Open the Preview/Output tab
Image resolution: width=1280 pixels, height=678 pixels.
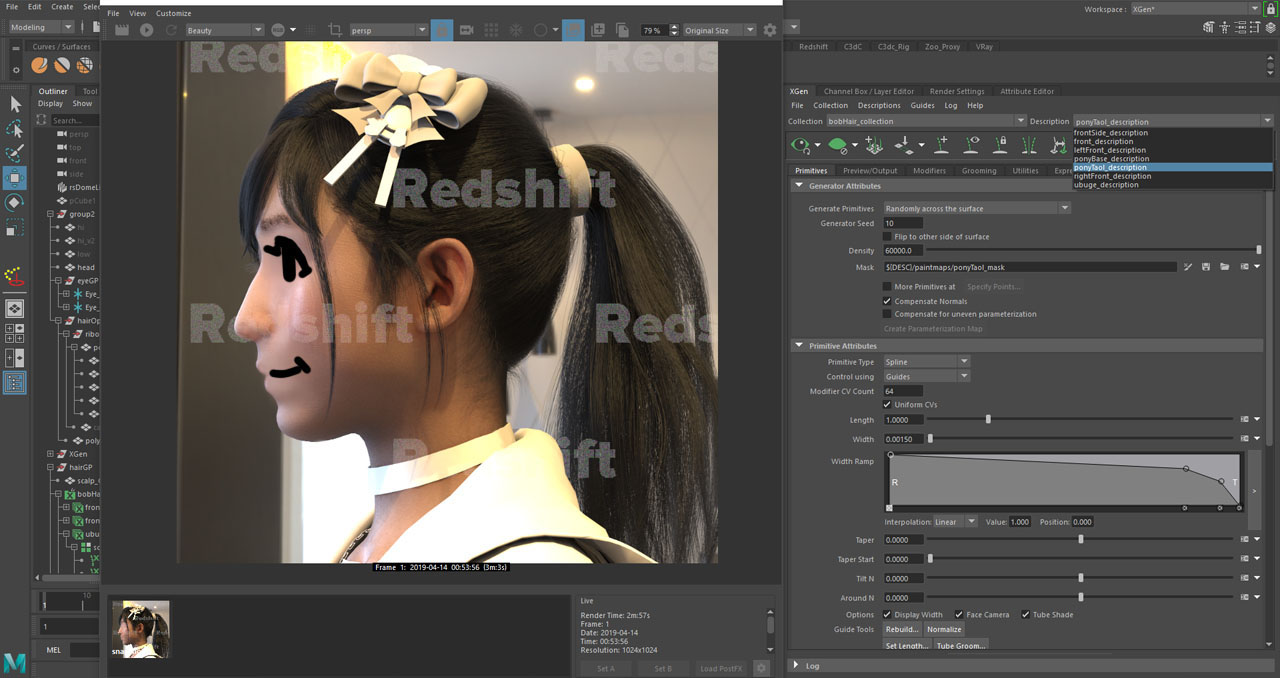click(x=870, y=171)
